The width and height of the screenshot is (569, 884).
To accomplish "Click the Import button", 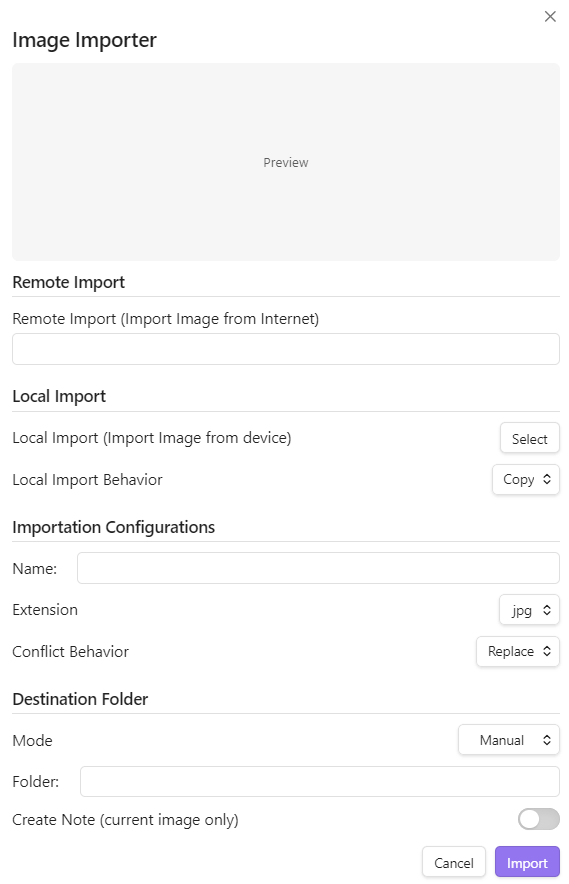I will click(x=527, y=863).
